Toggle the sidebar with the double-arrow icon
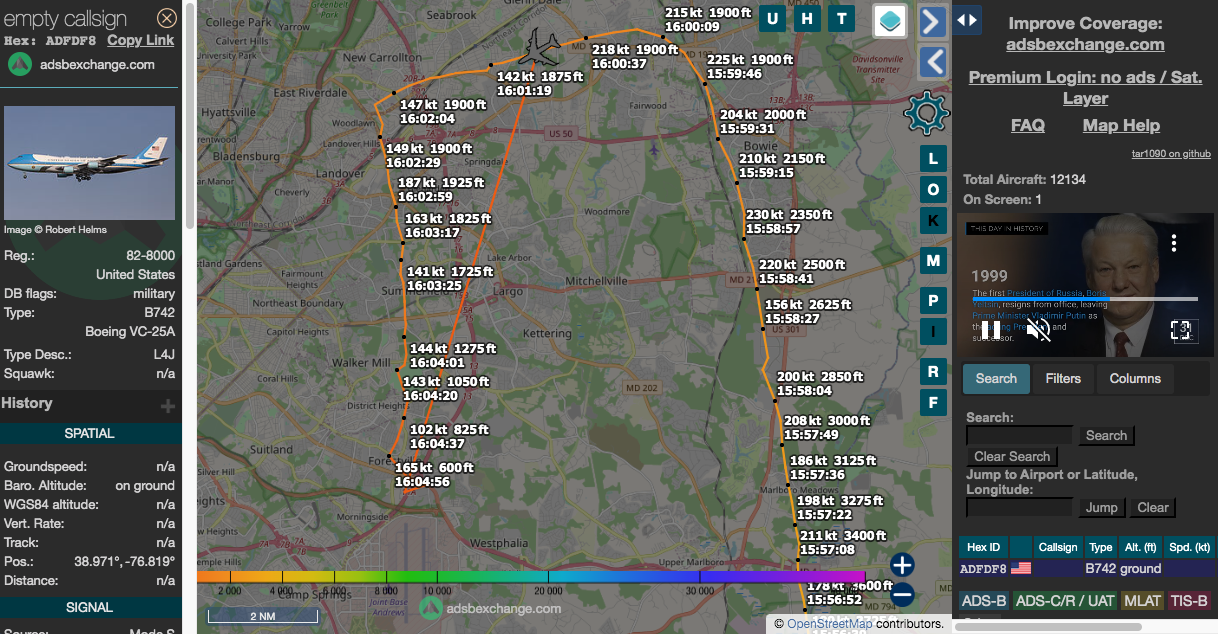Screen dimensions: 1218x634 [967, 20]
